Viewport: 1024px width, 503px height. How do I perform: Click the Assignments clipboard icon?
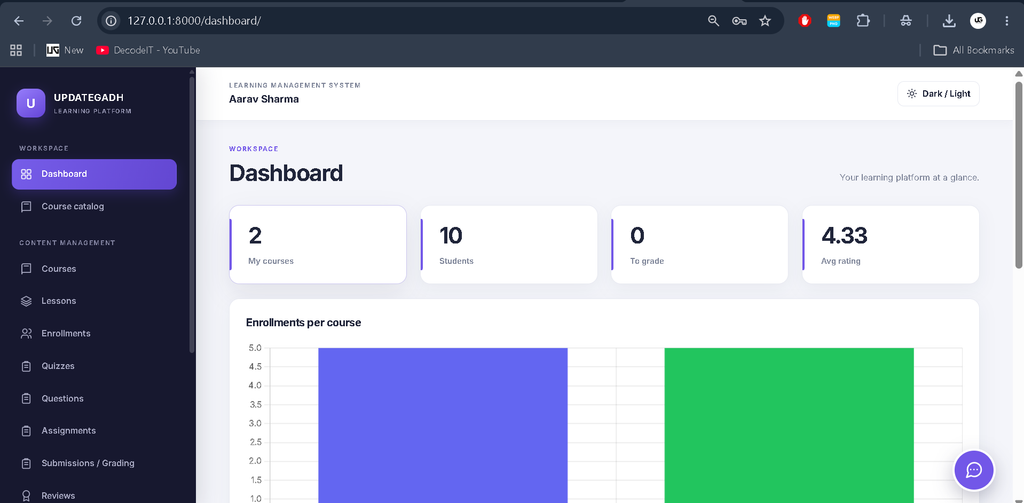click(x=26, y=430)
